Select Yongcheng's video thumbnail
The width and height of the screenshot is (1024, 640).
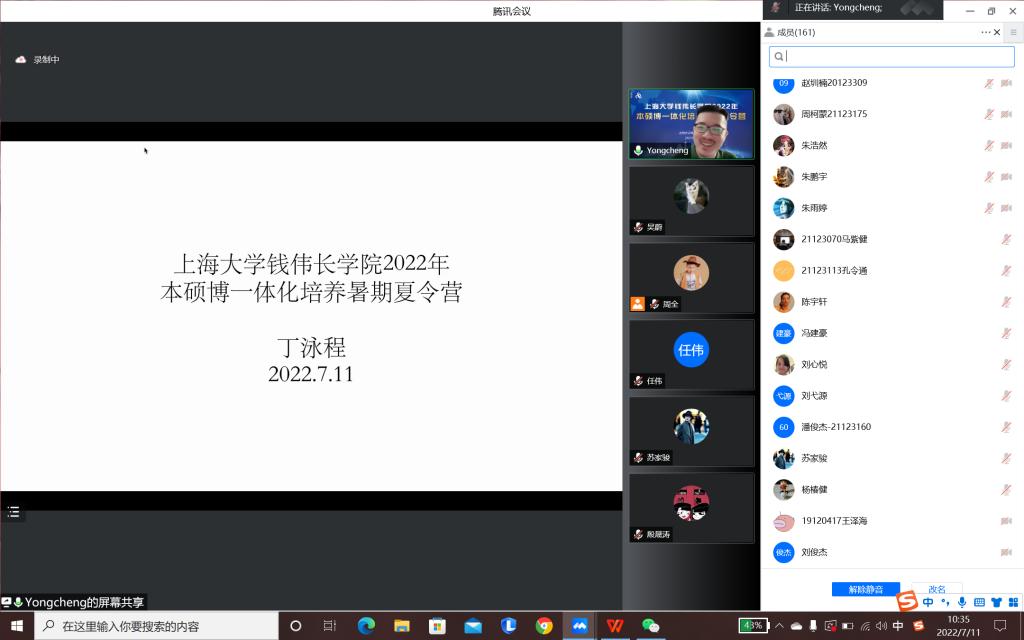click(691, 124)
